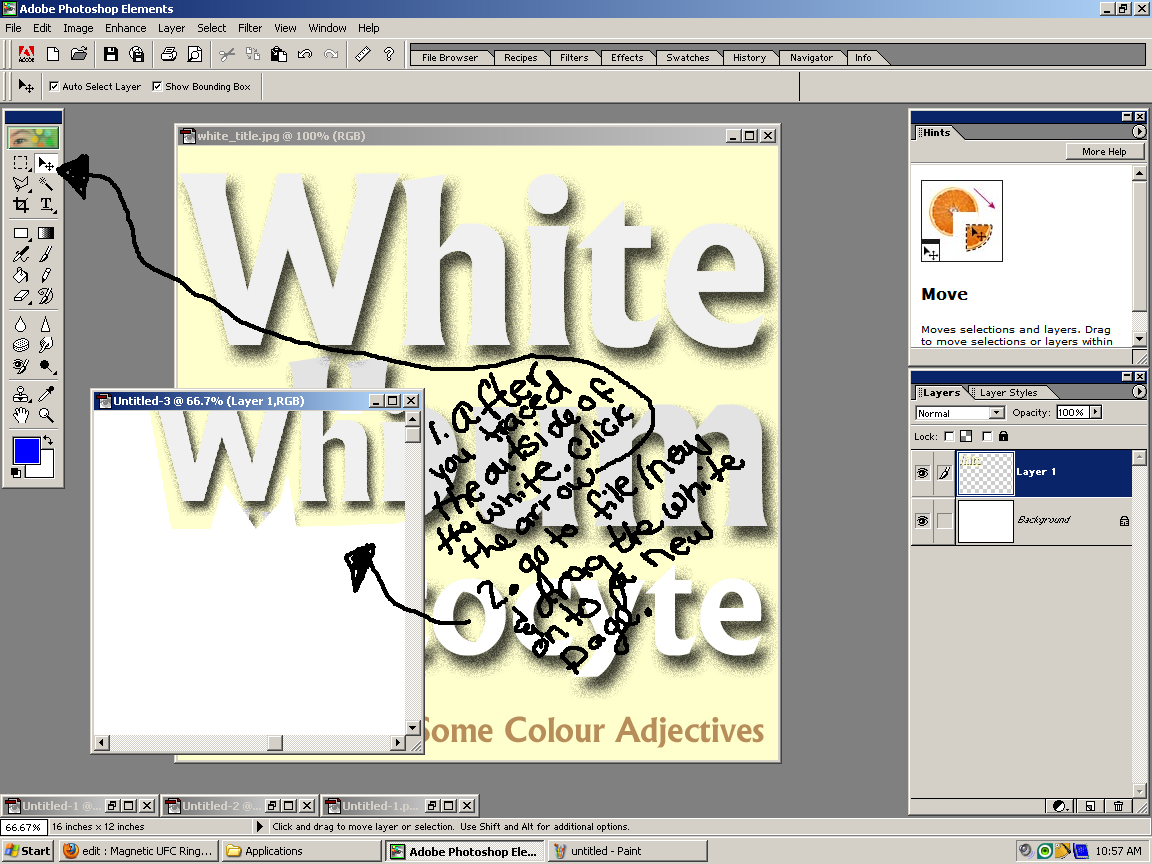Hide Layer 1 using eye icon

922,473
